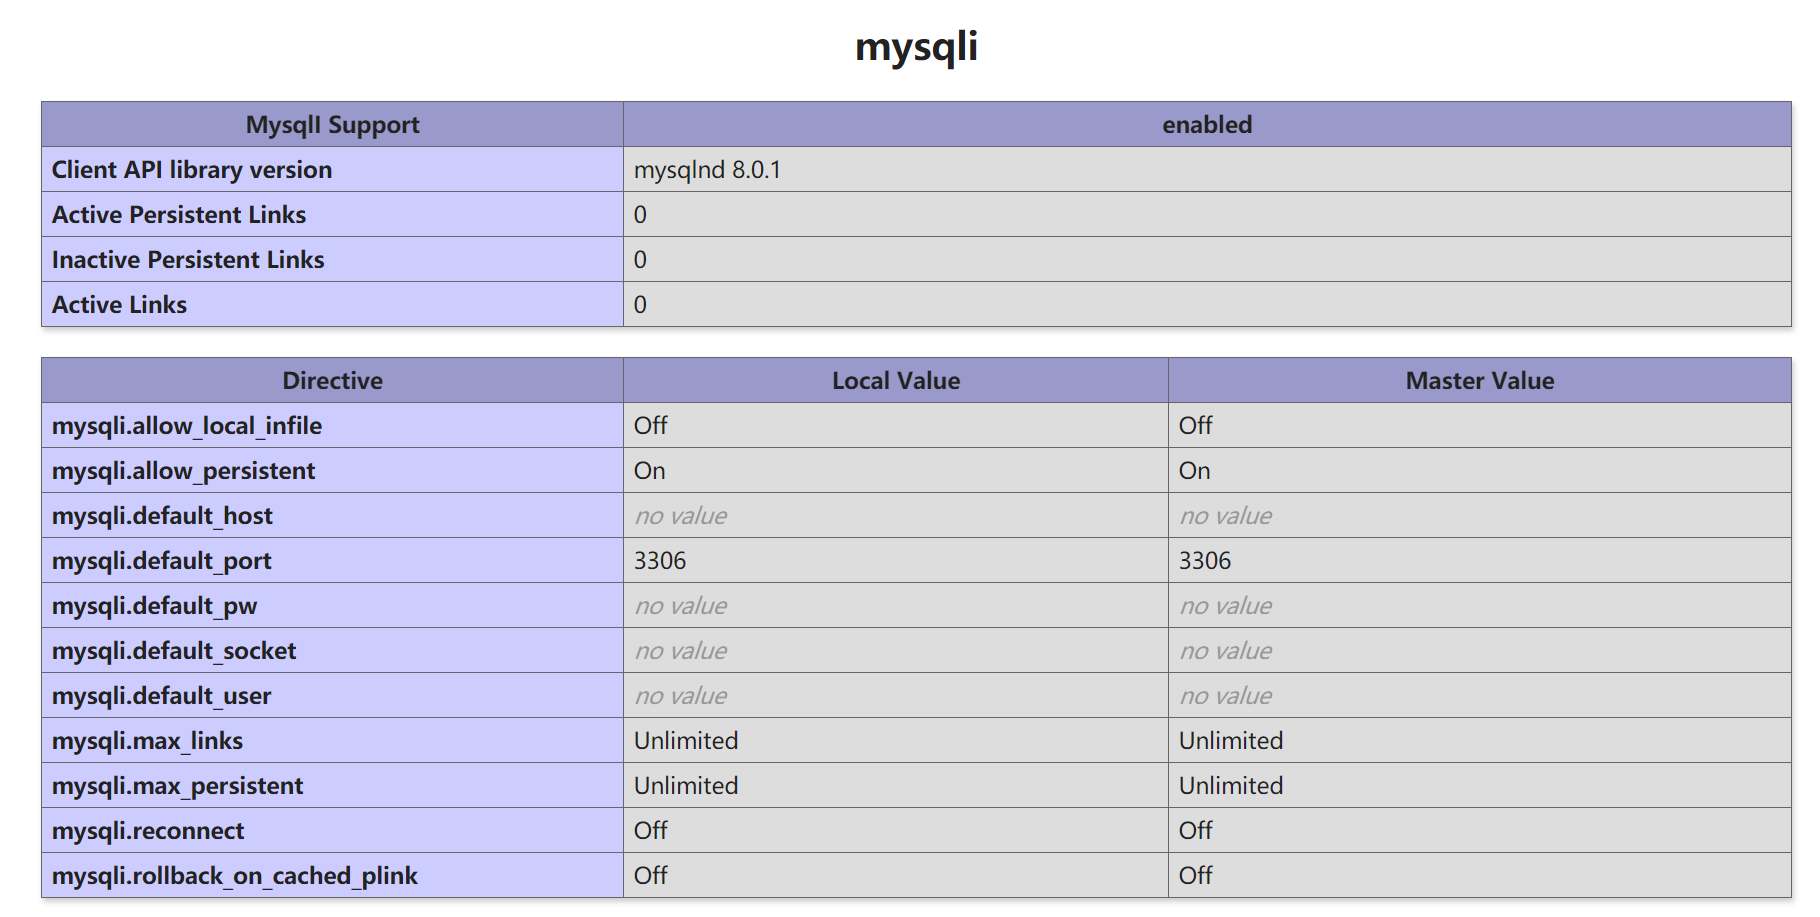
Task: Click the Directive column header
Action: point(332,381)
